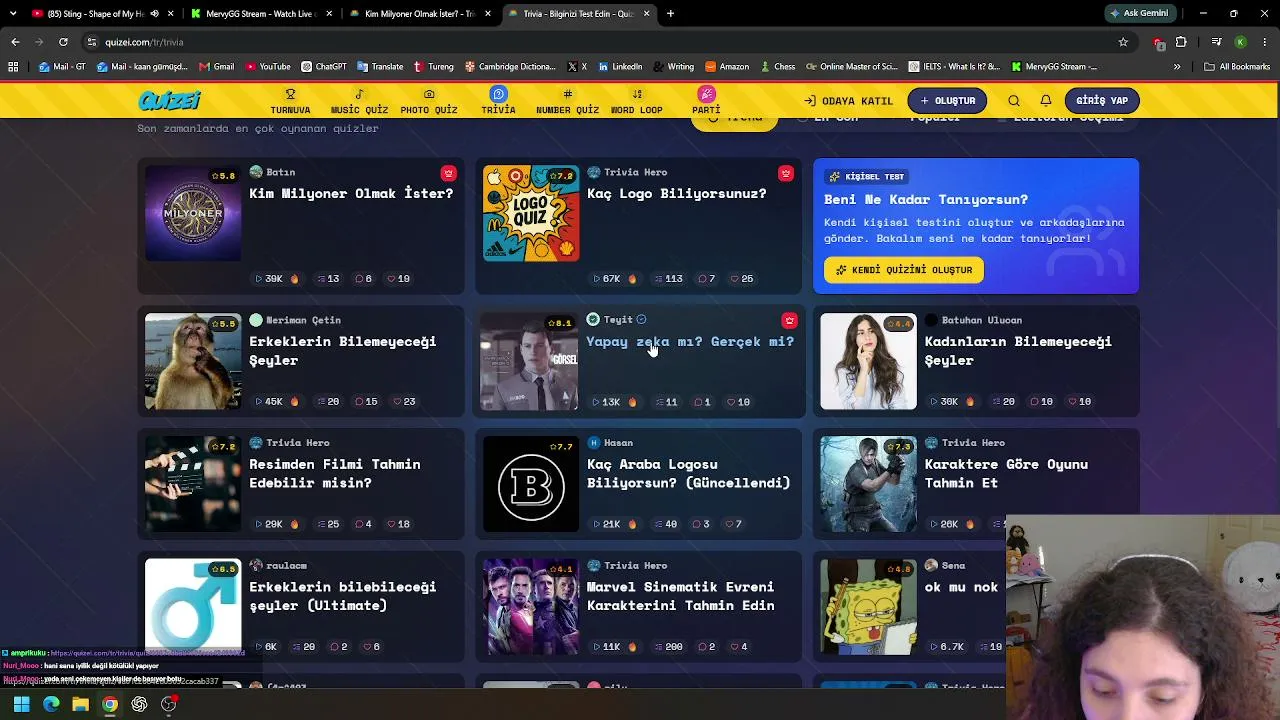Open Photo Quiz from navigation bar
This screenshot has width=1280, height=720.
click(429, 101)
